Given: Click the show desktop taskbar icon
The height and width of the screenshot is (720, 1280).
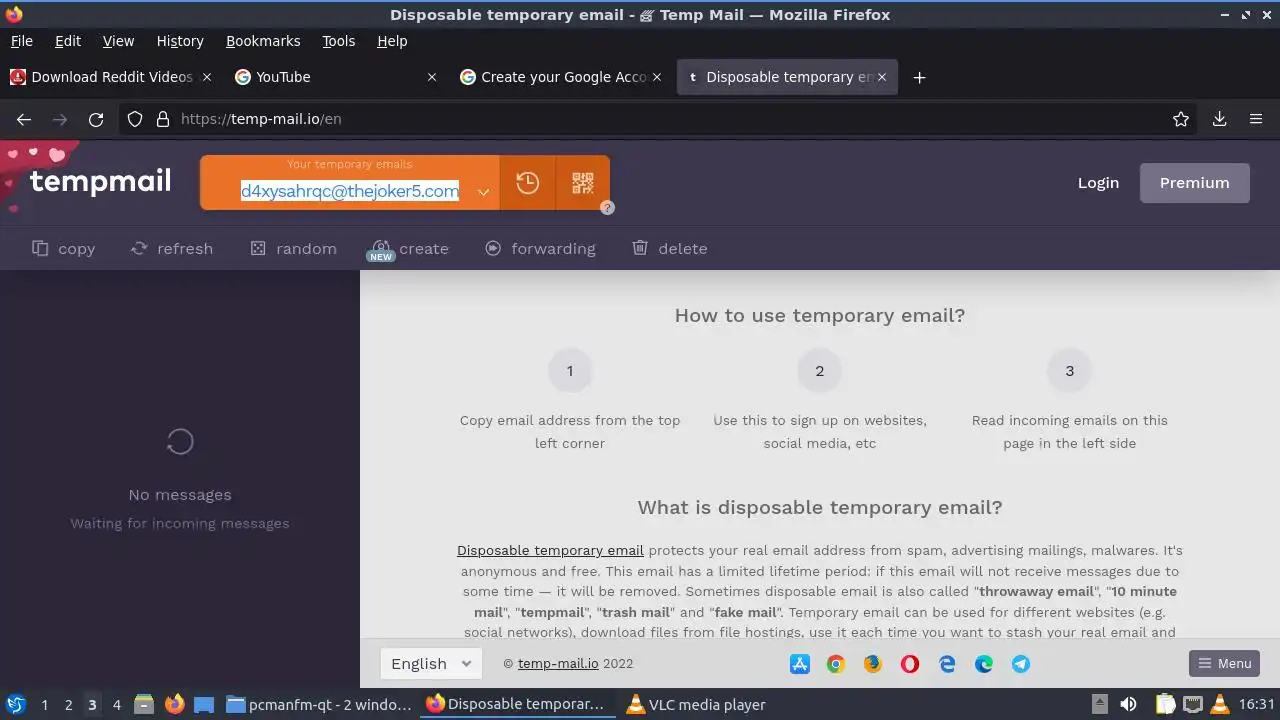Looking at the screenshot, I should (204, 704).
